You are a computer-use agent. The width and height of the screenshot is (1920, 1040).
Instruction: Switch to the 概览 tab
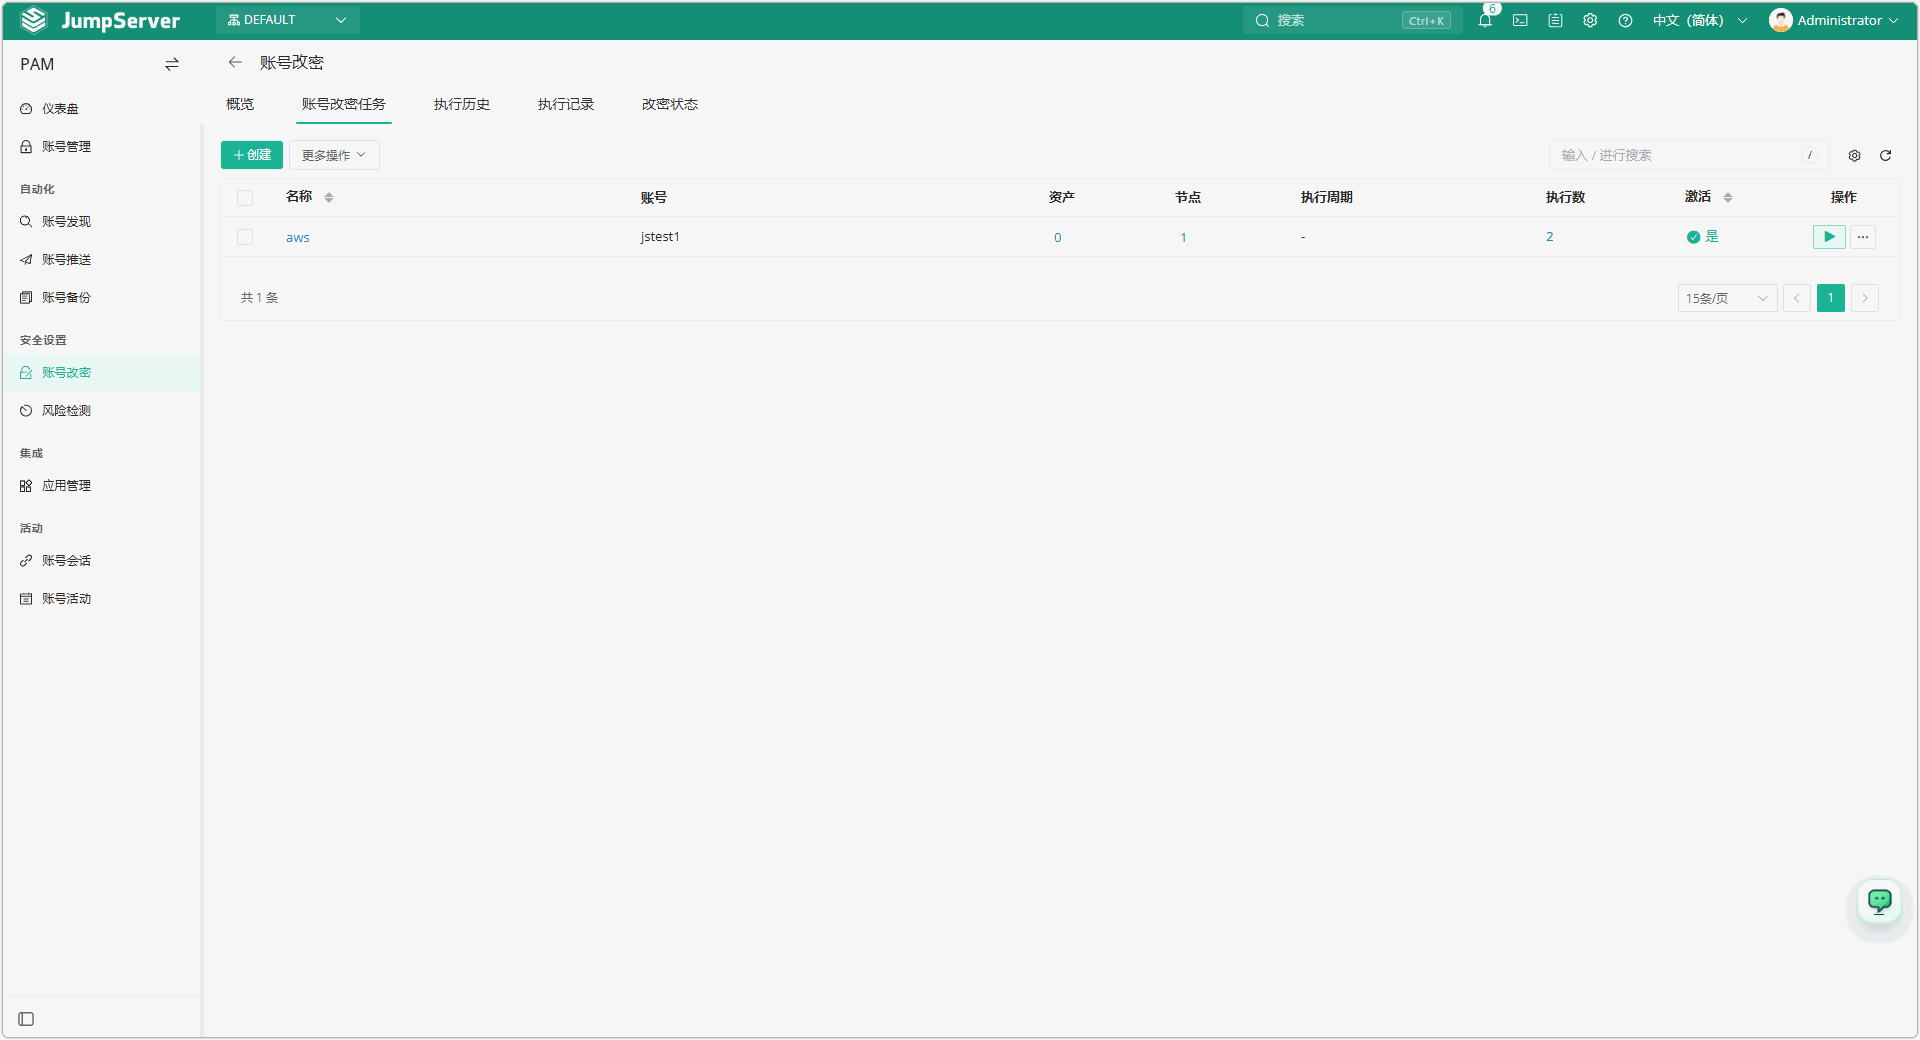pos(240,104)
